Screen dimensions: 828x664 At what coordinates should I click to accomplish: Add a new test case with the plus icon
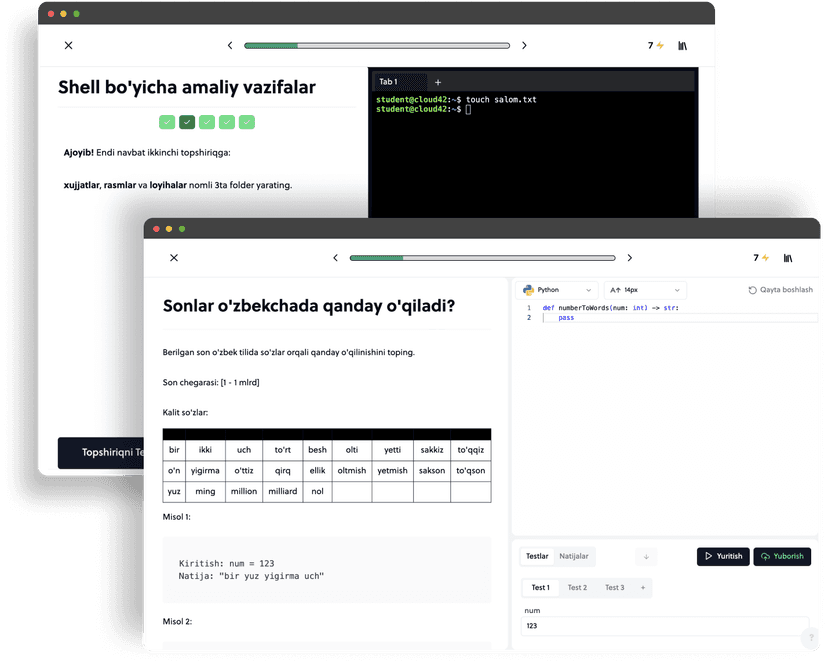click(x=642, y=587)
